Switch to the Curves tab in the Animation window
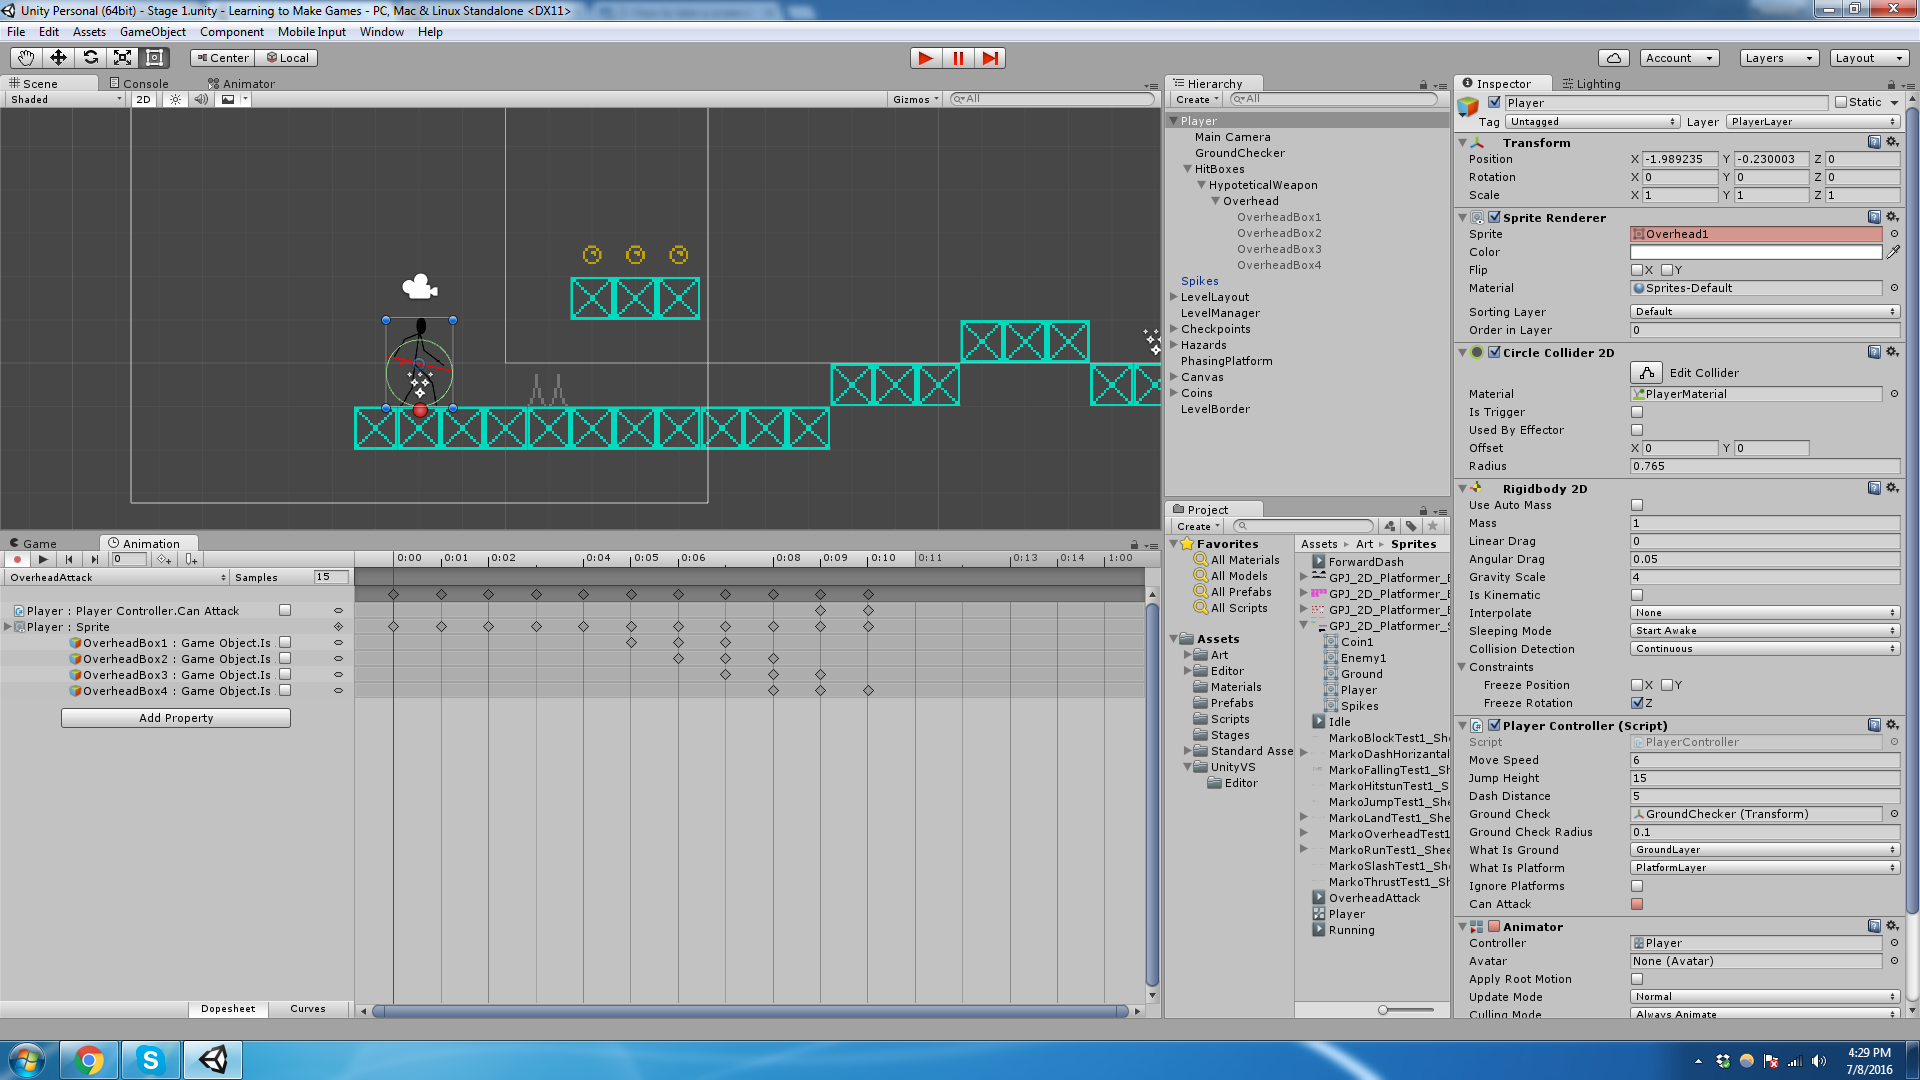The width and height of the screenshot is (1920, 1080). [308, 1009]
